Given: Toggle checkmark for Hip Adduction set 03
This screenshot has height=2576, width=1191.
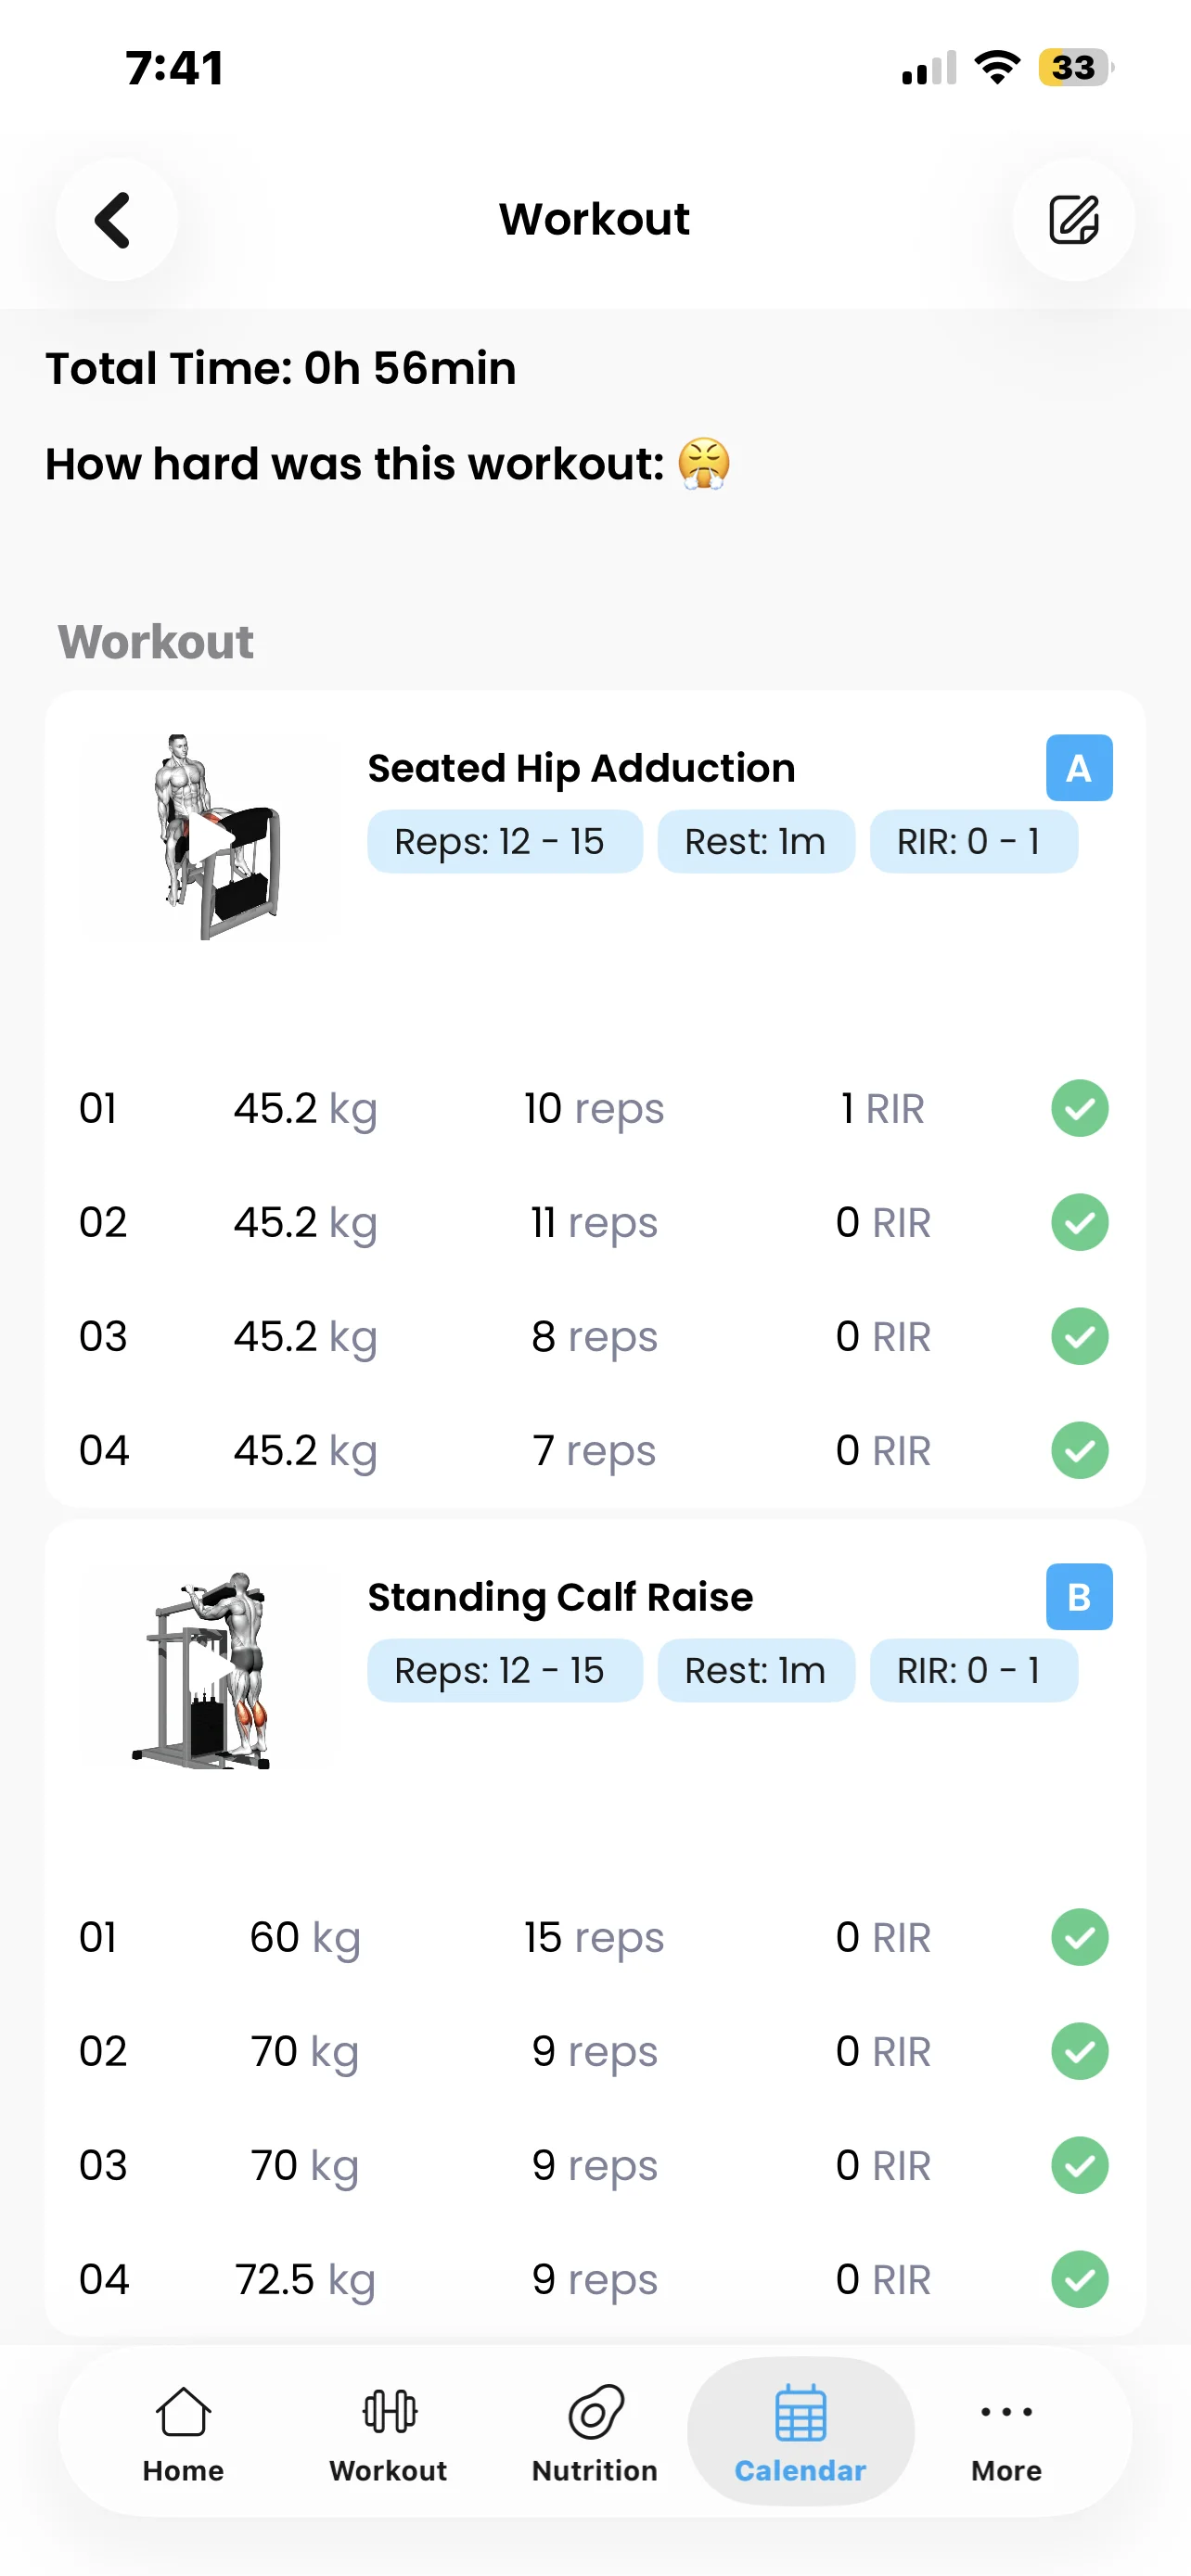Looking at the screenshot, I should click(x=1079, y=1336).
